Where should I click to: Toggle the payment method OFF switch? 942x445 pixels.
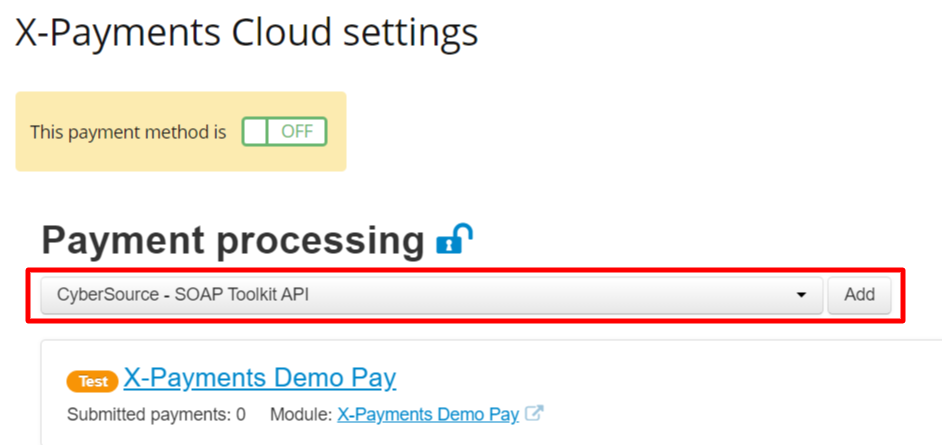284,132
